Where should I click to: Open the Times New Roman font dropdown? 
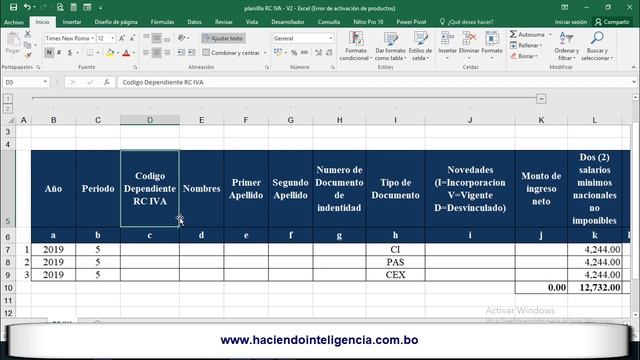click(93, 38)
